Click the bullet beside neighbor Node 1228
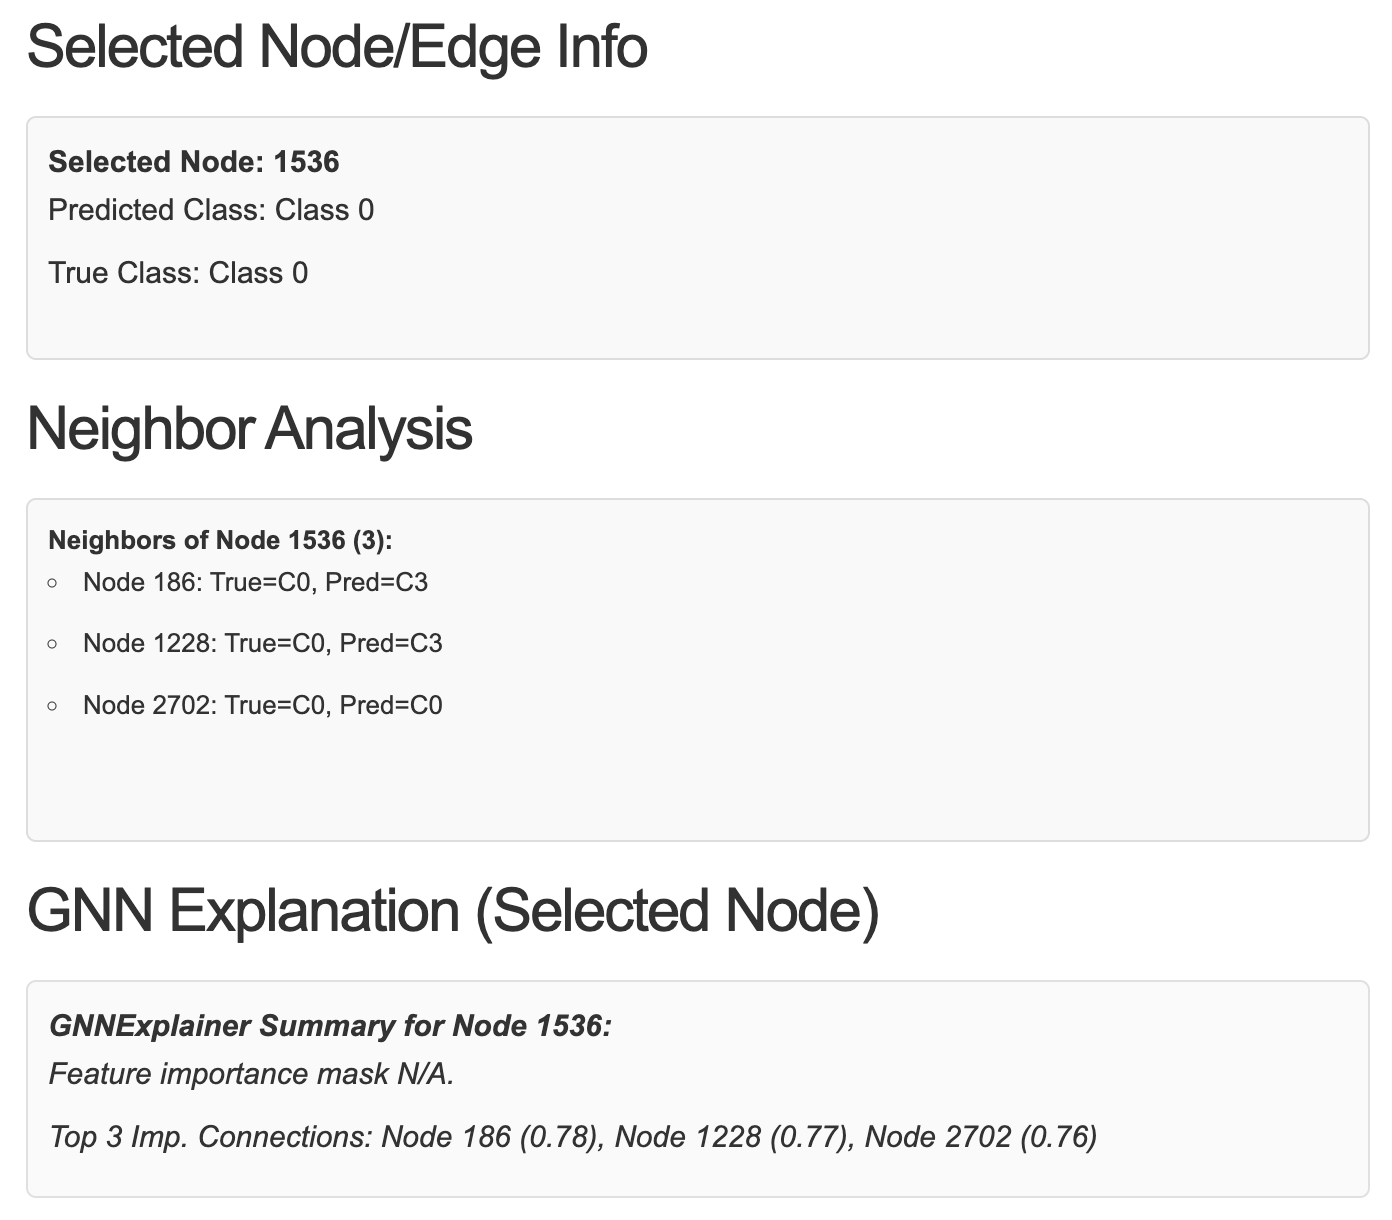Screen dimensions: 1392x1220 pos(53,644)
